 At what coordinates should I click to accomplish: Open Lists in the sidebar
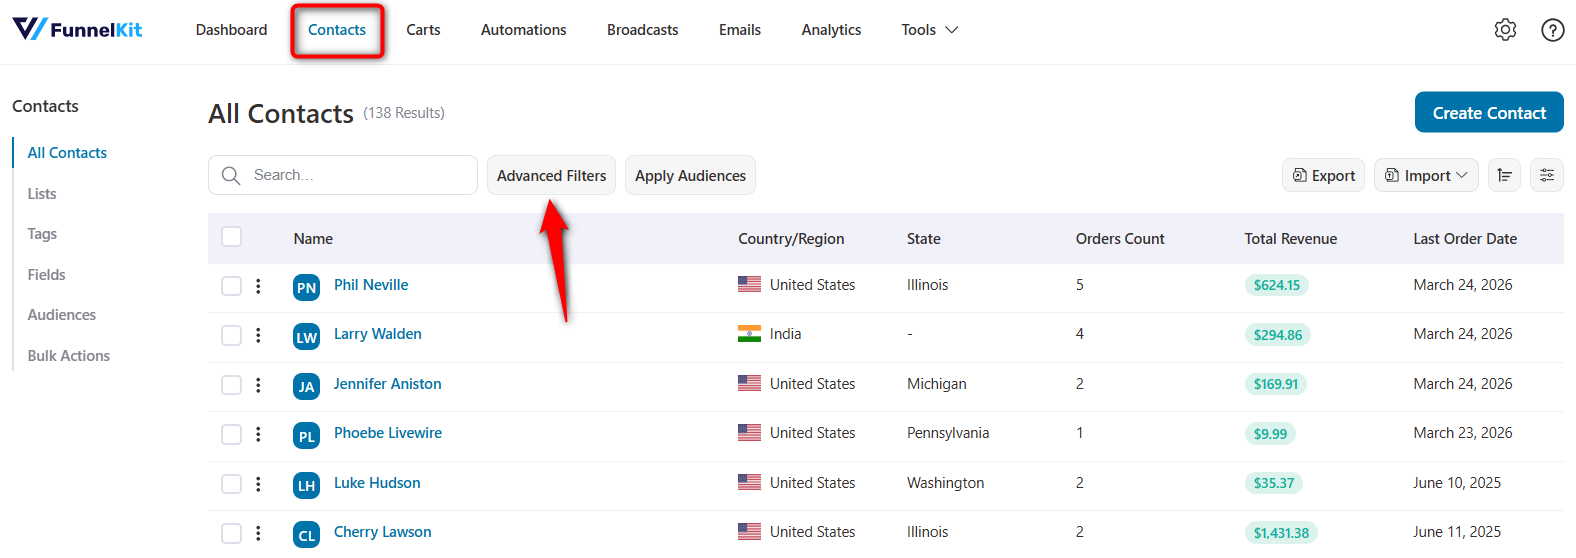[x=42, y=194]
